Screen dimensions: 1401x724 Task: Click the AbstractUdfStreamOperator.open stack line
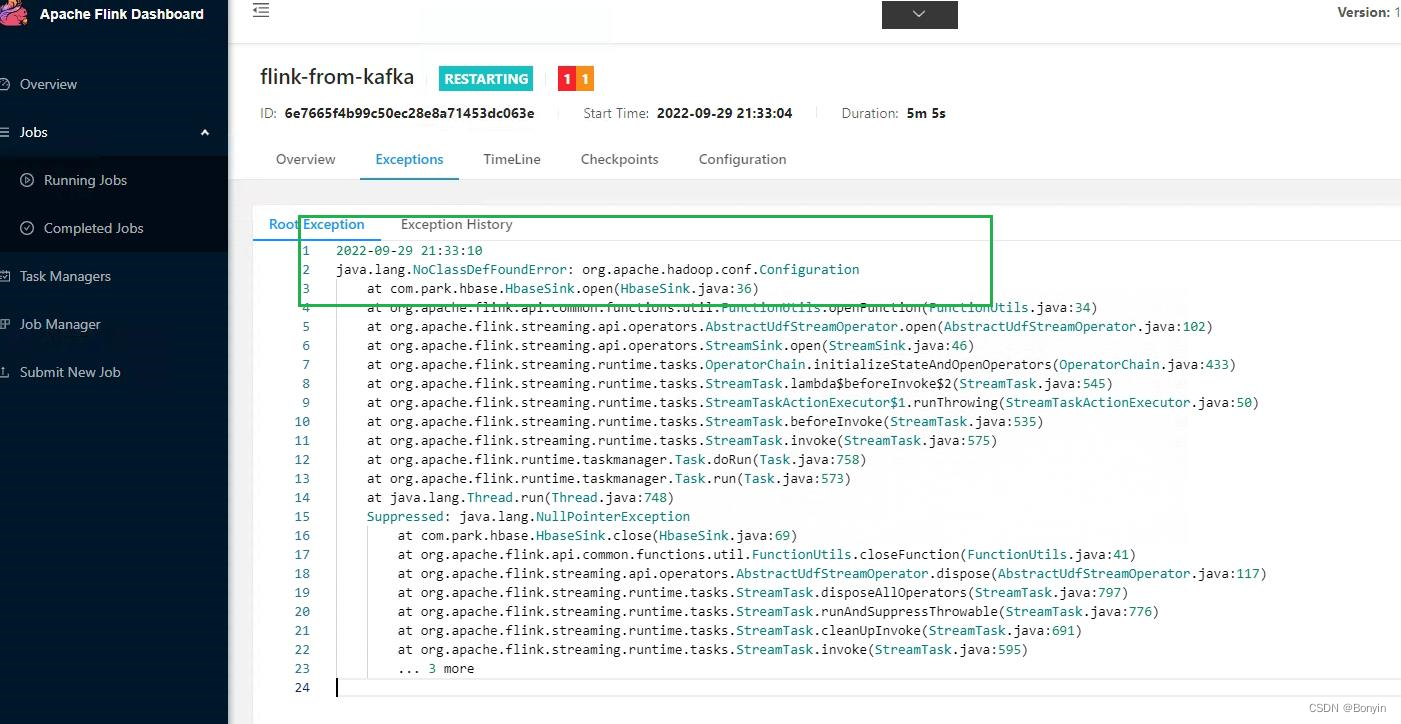[x=789, y=326]
